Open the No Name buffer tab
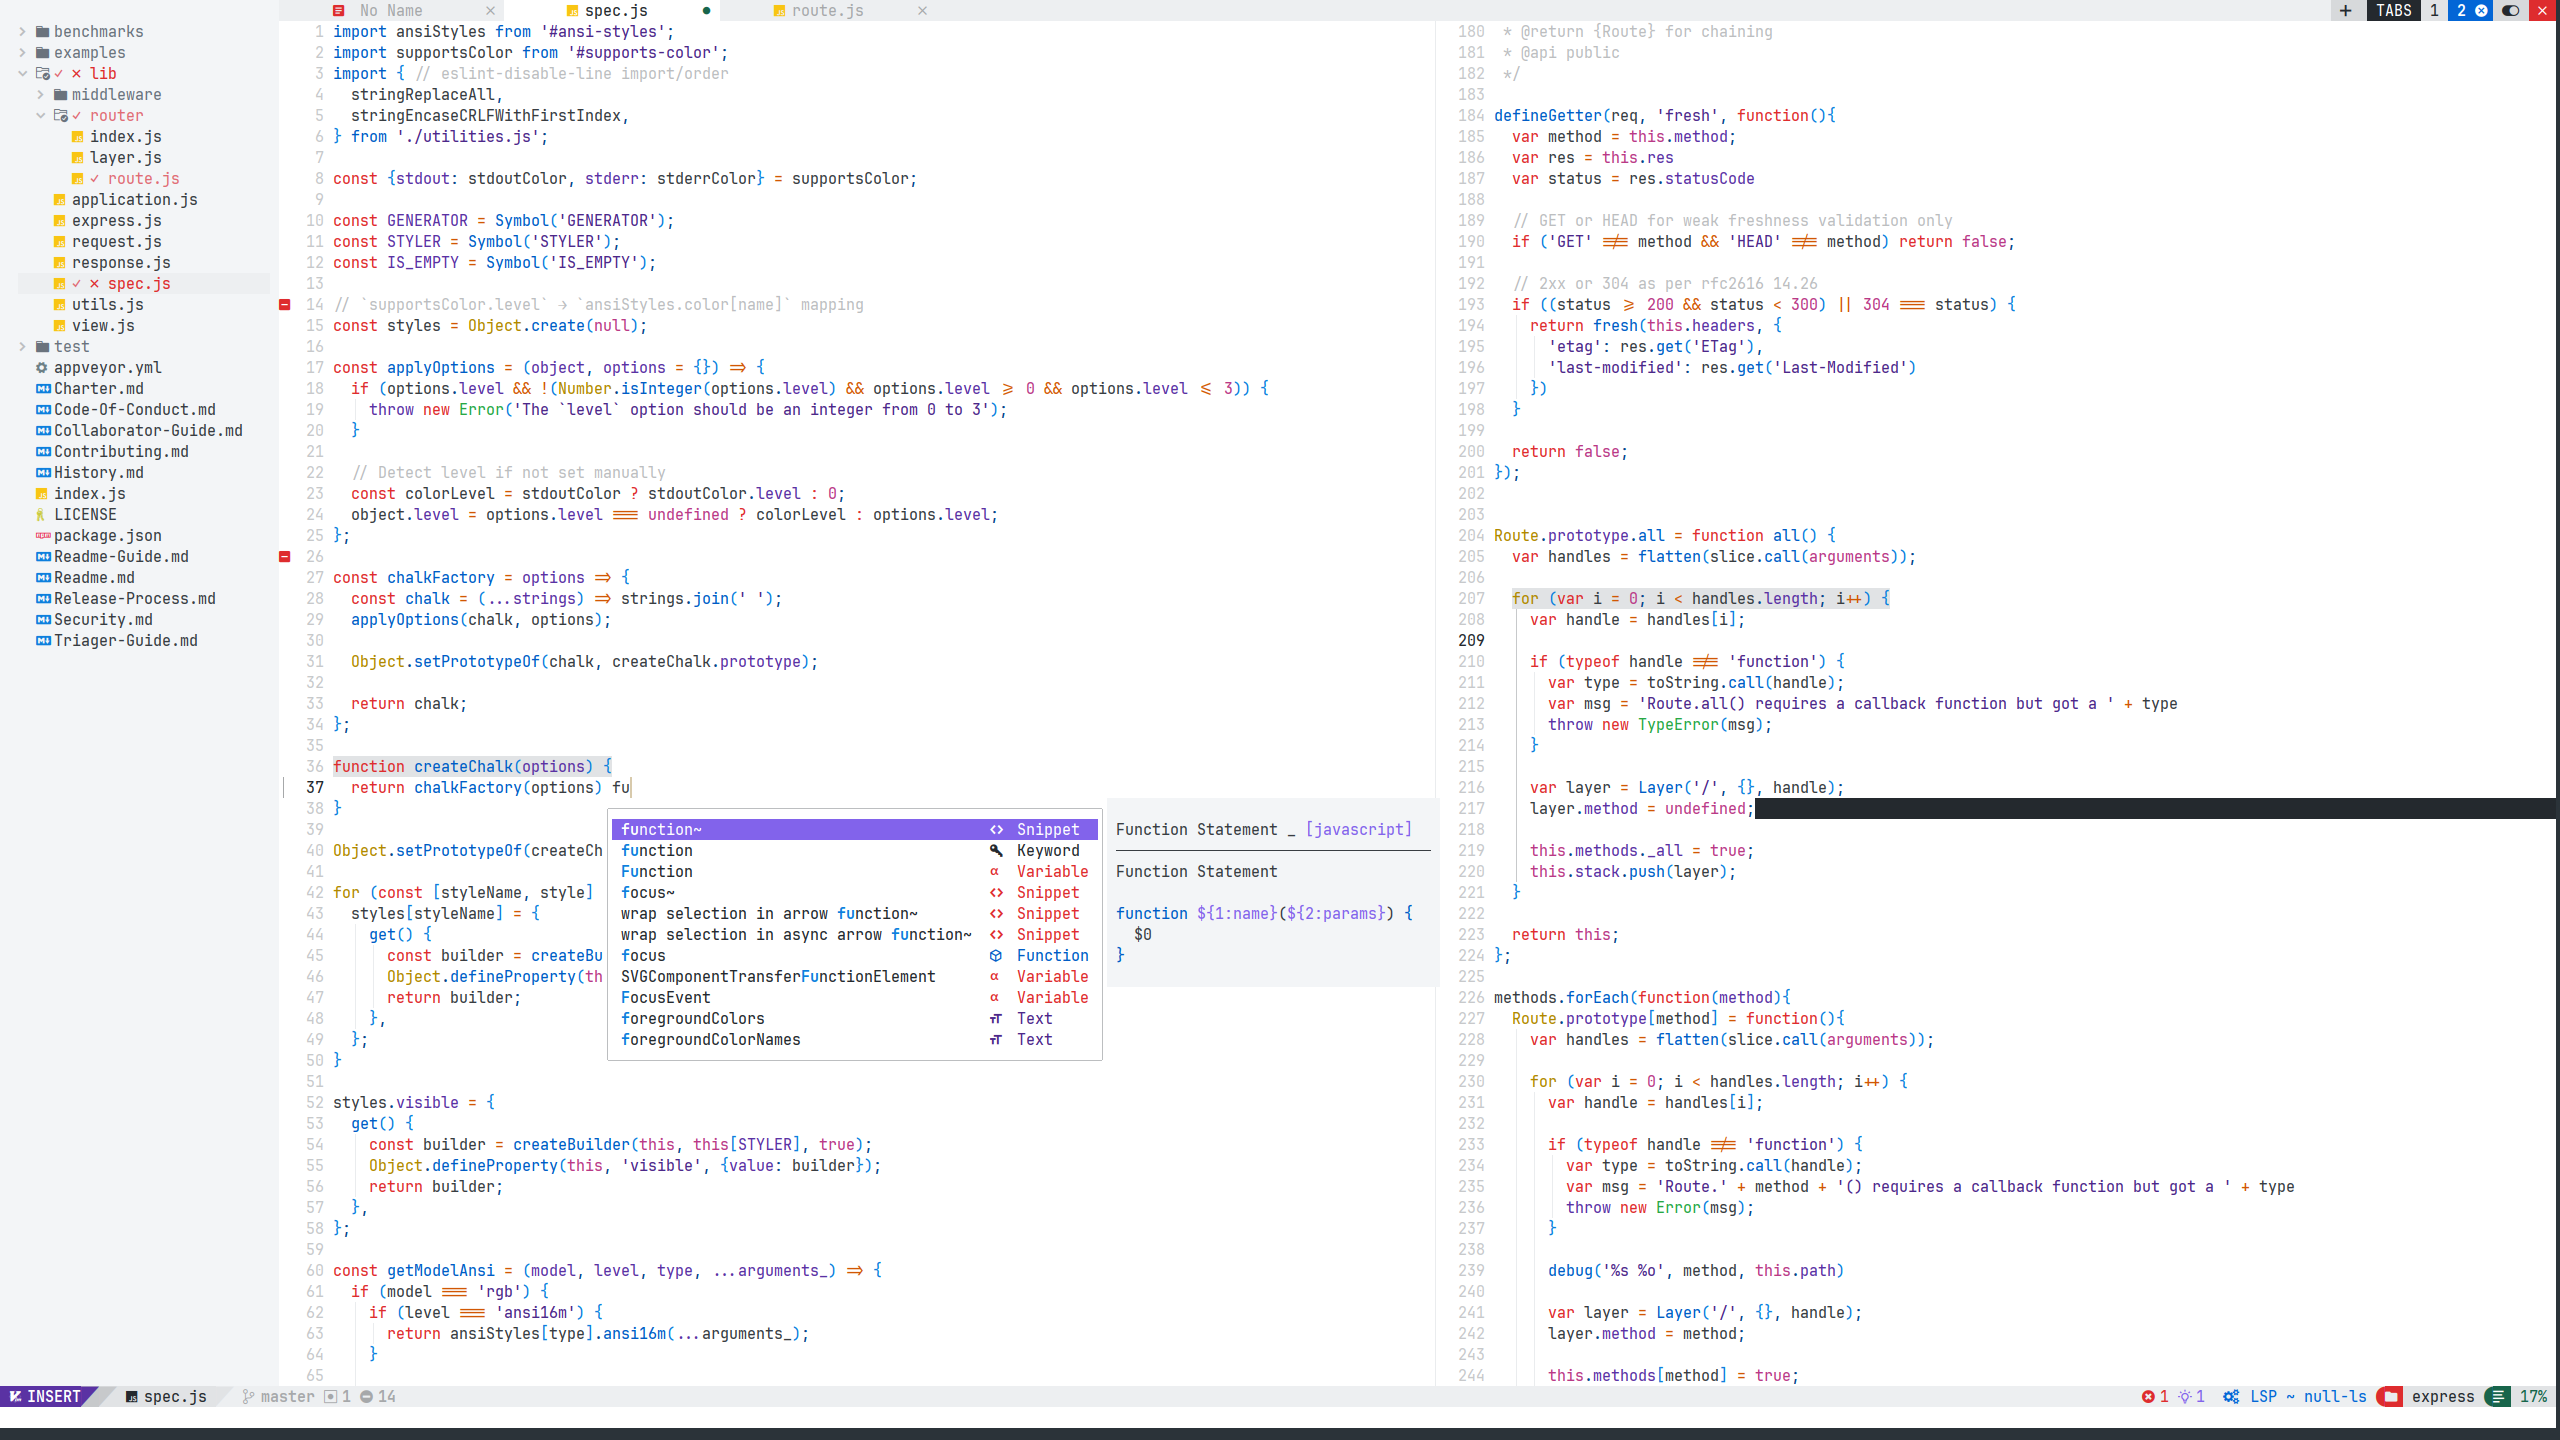This screenshot has width=2560, height=1440. 391,10
